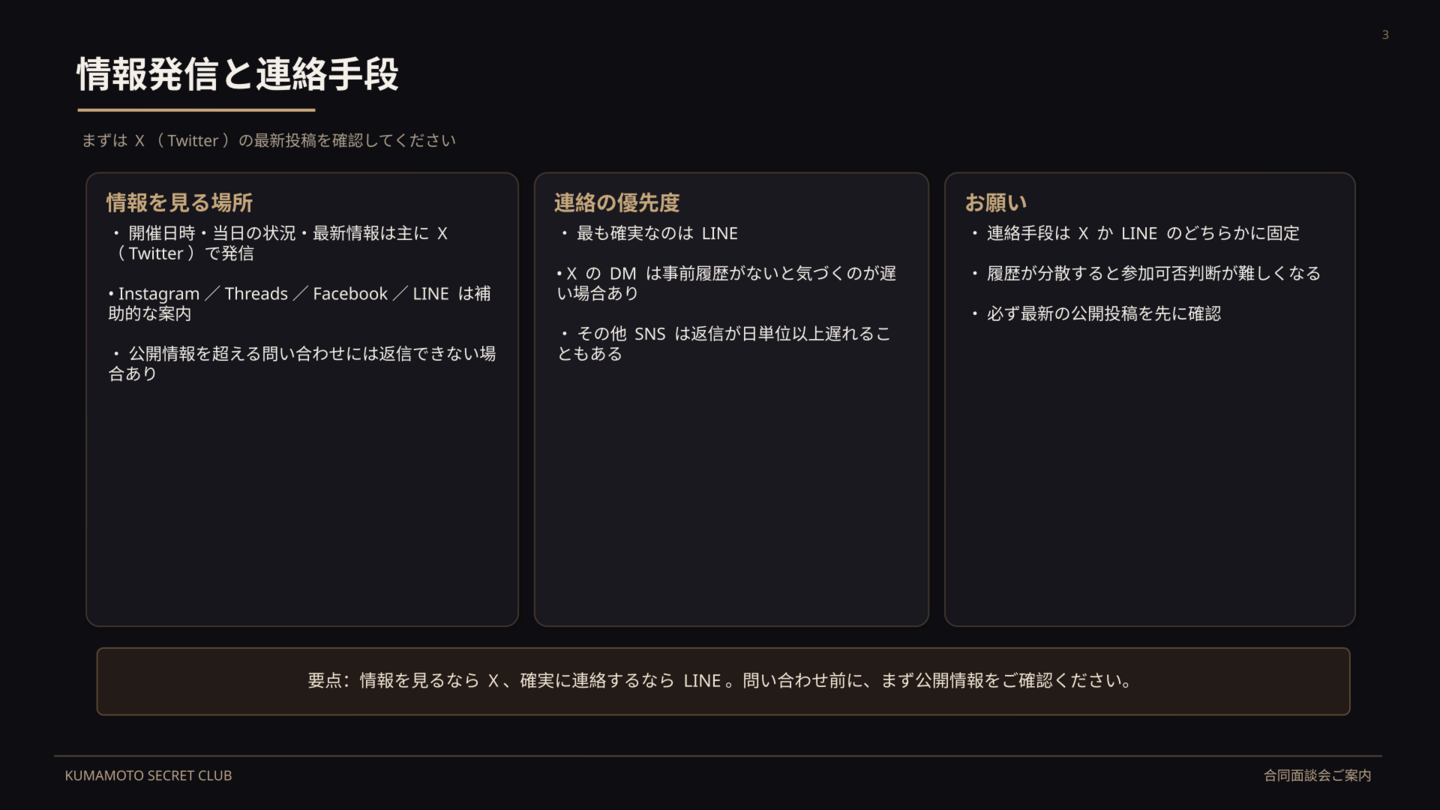Click the footer divider line
The height and width of the screenshot is (810, 1440).
click(x=718, y=756)
